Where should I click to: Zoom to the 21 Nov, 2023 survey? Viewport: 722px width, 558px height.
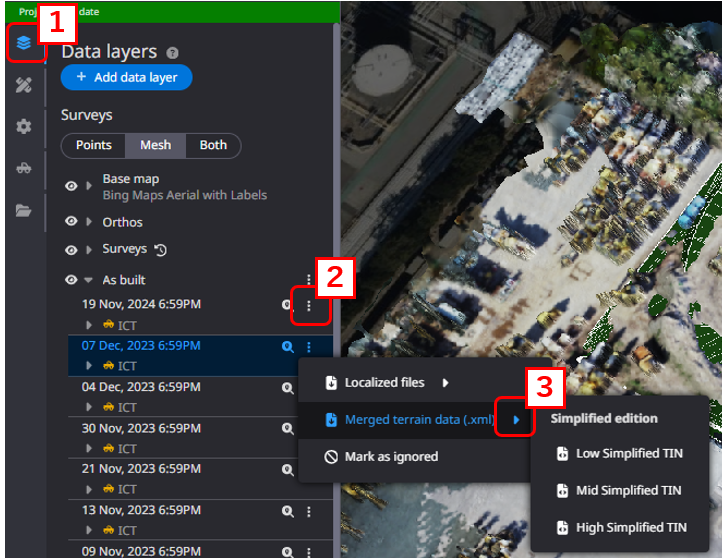pos(288,470)
